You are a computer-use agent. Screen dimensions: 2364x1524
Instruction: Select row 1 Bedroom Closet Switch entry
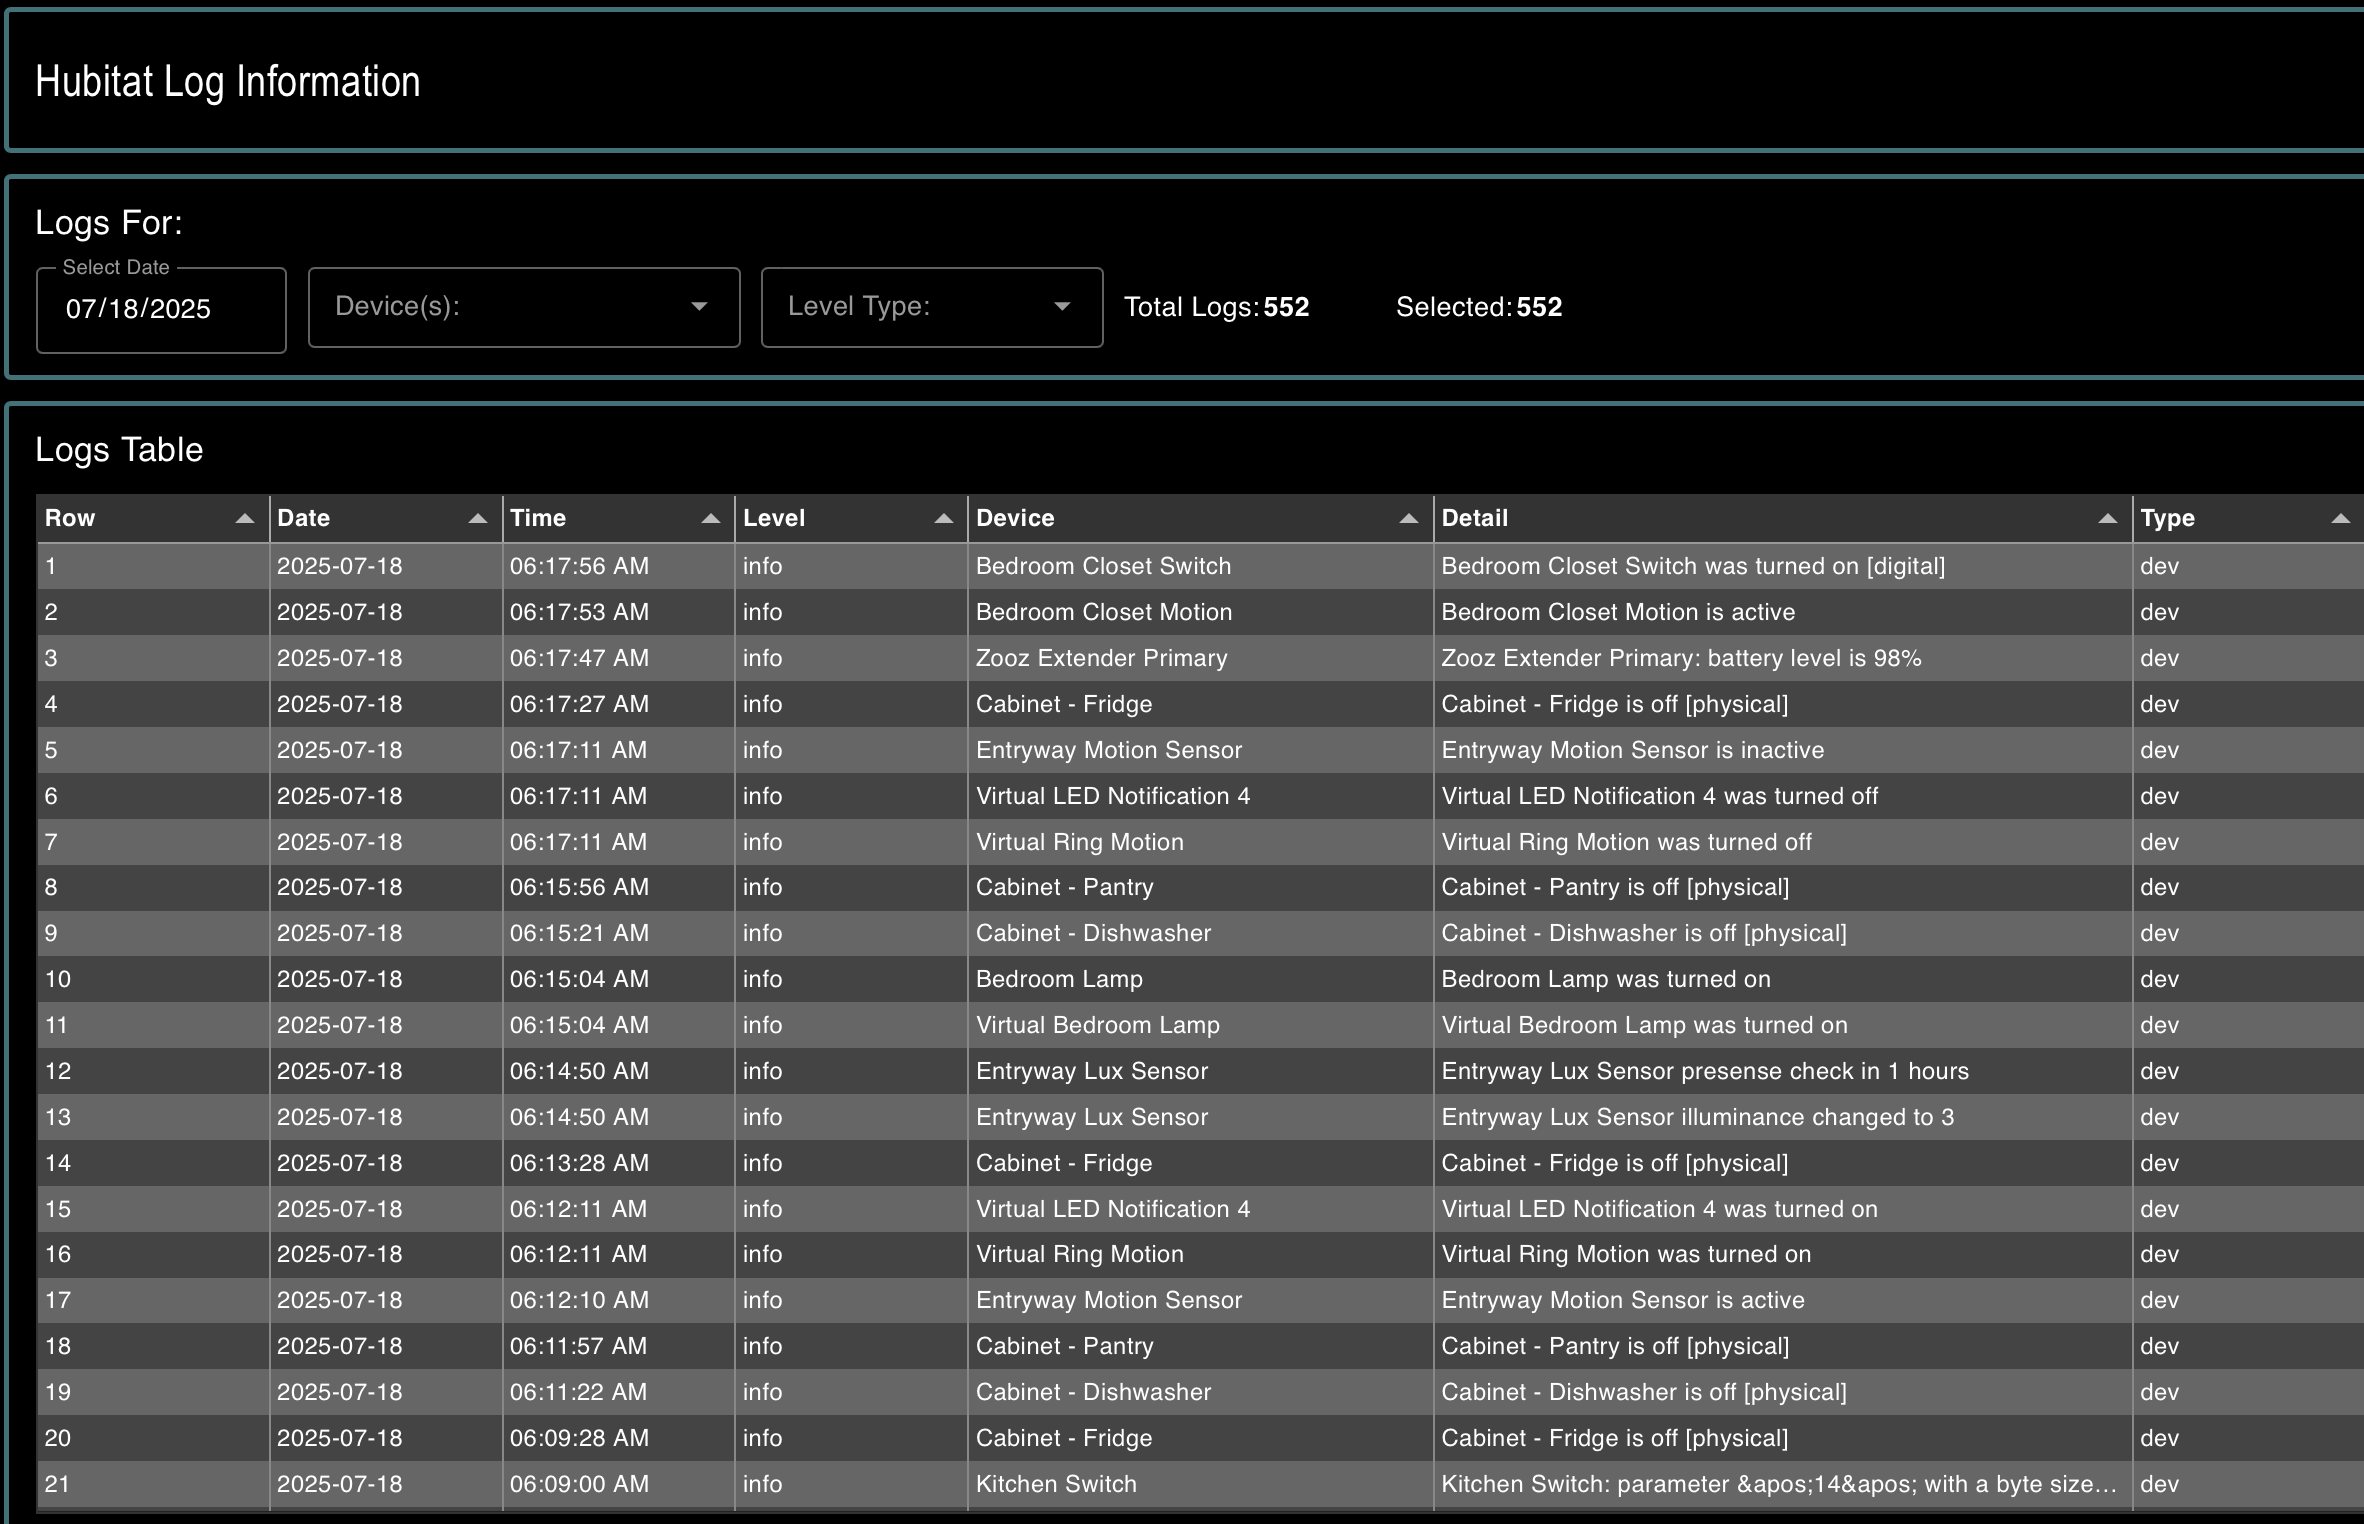(1103, 566)
